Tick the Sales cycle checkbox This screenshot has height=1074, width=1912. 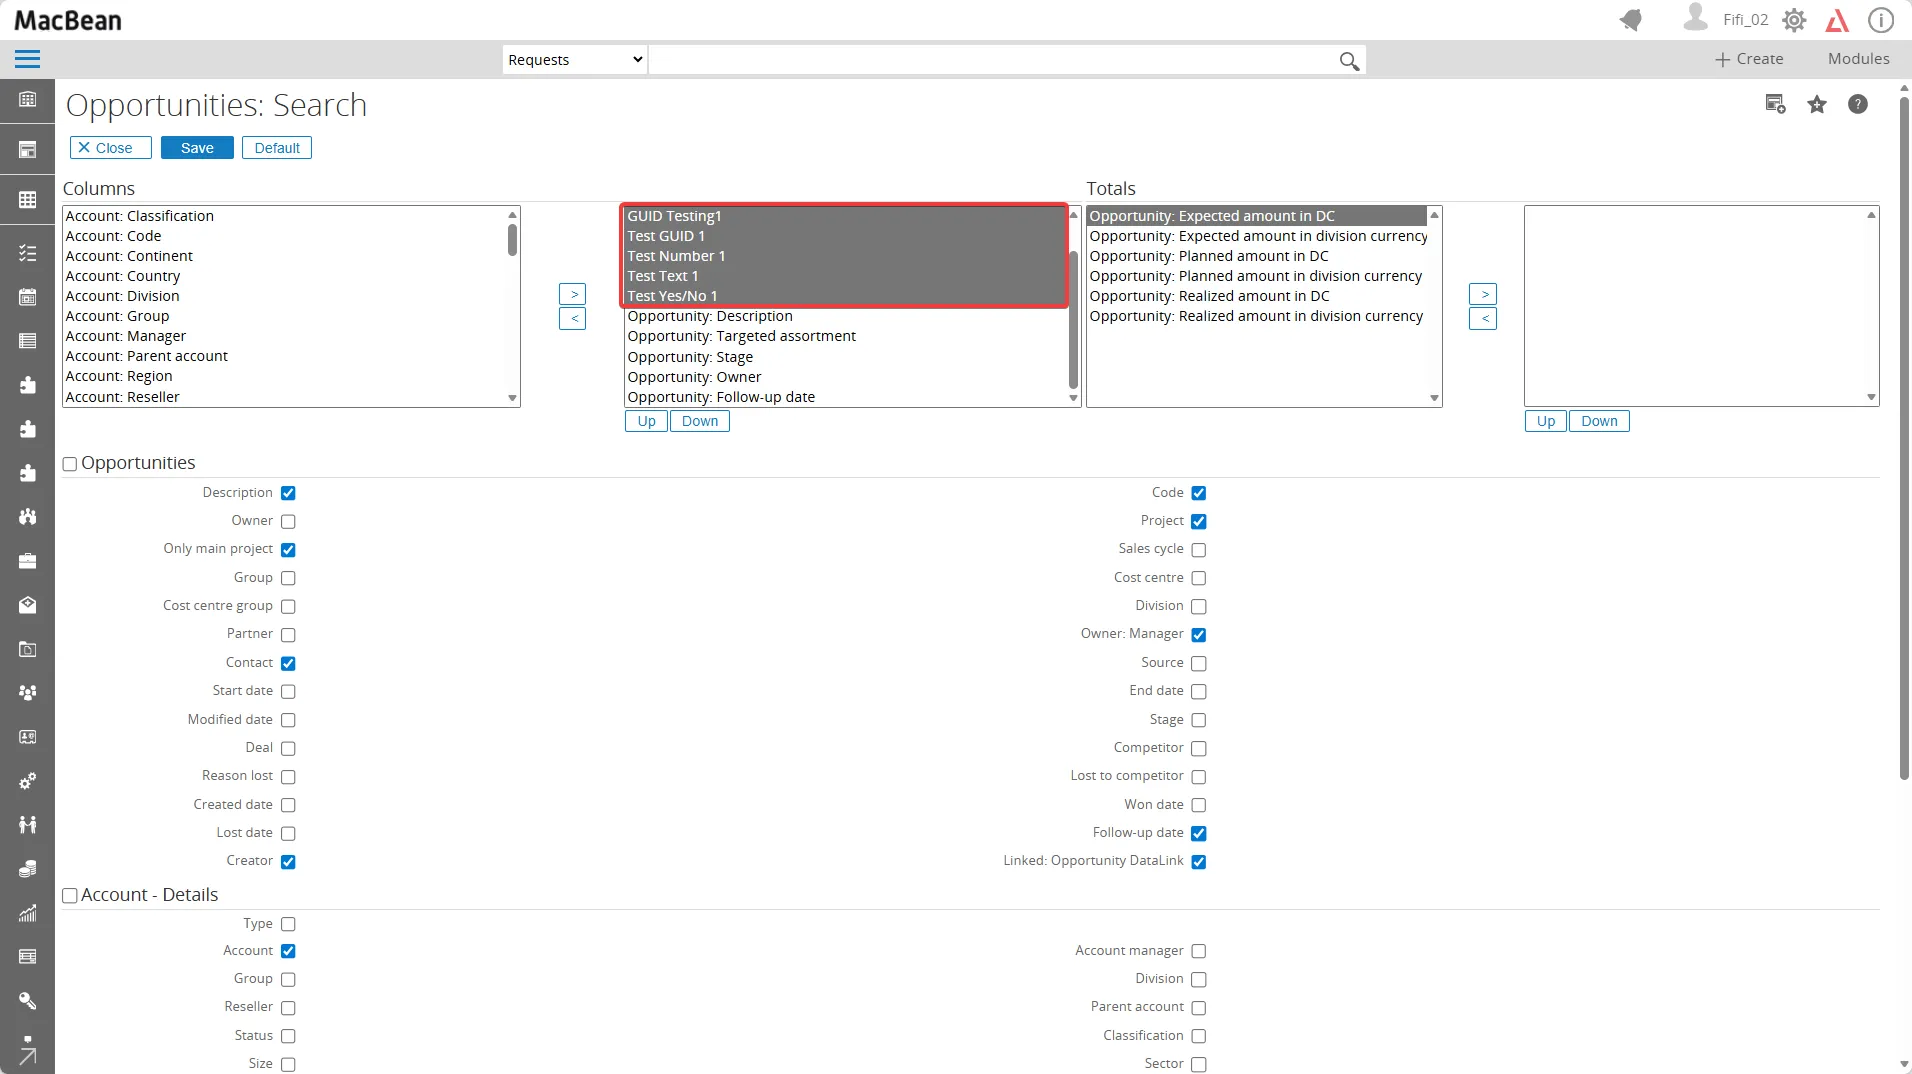click(x=1199, y=550)
